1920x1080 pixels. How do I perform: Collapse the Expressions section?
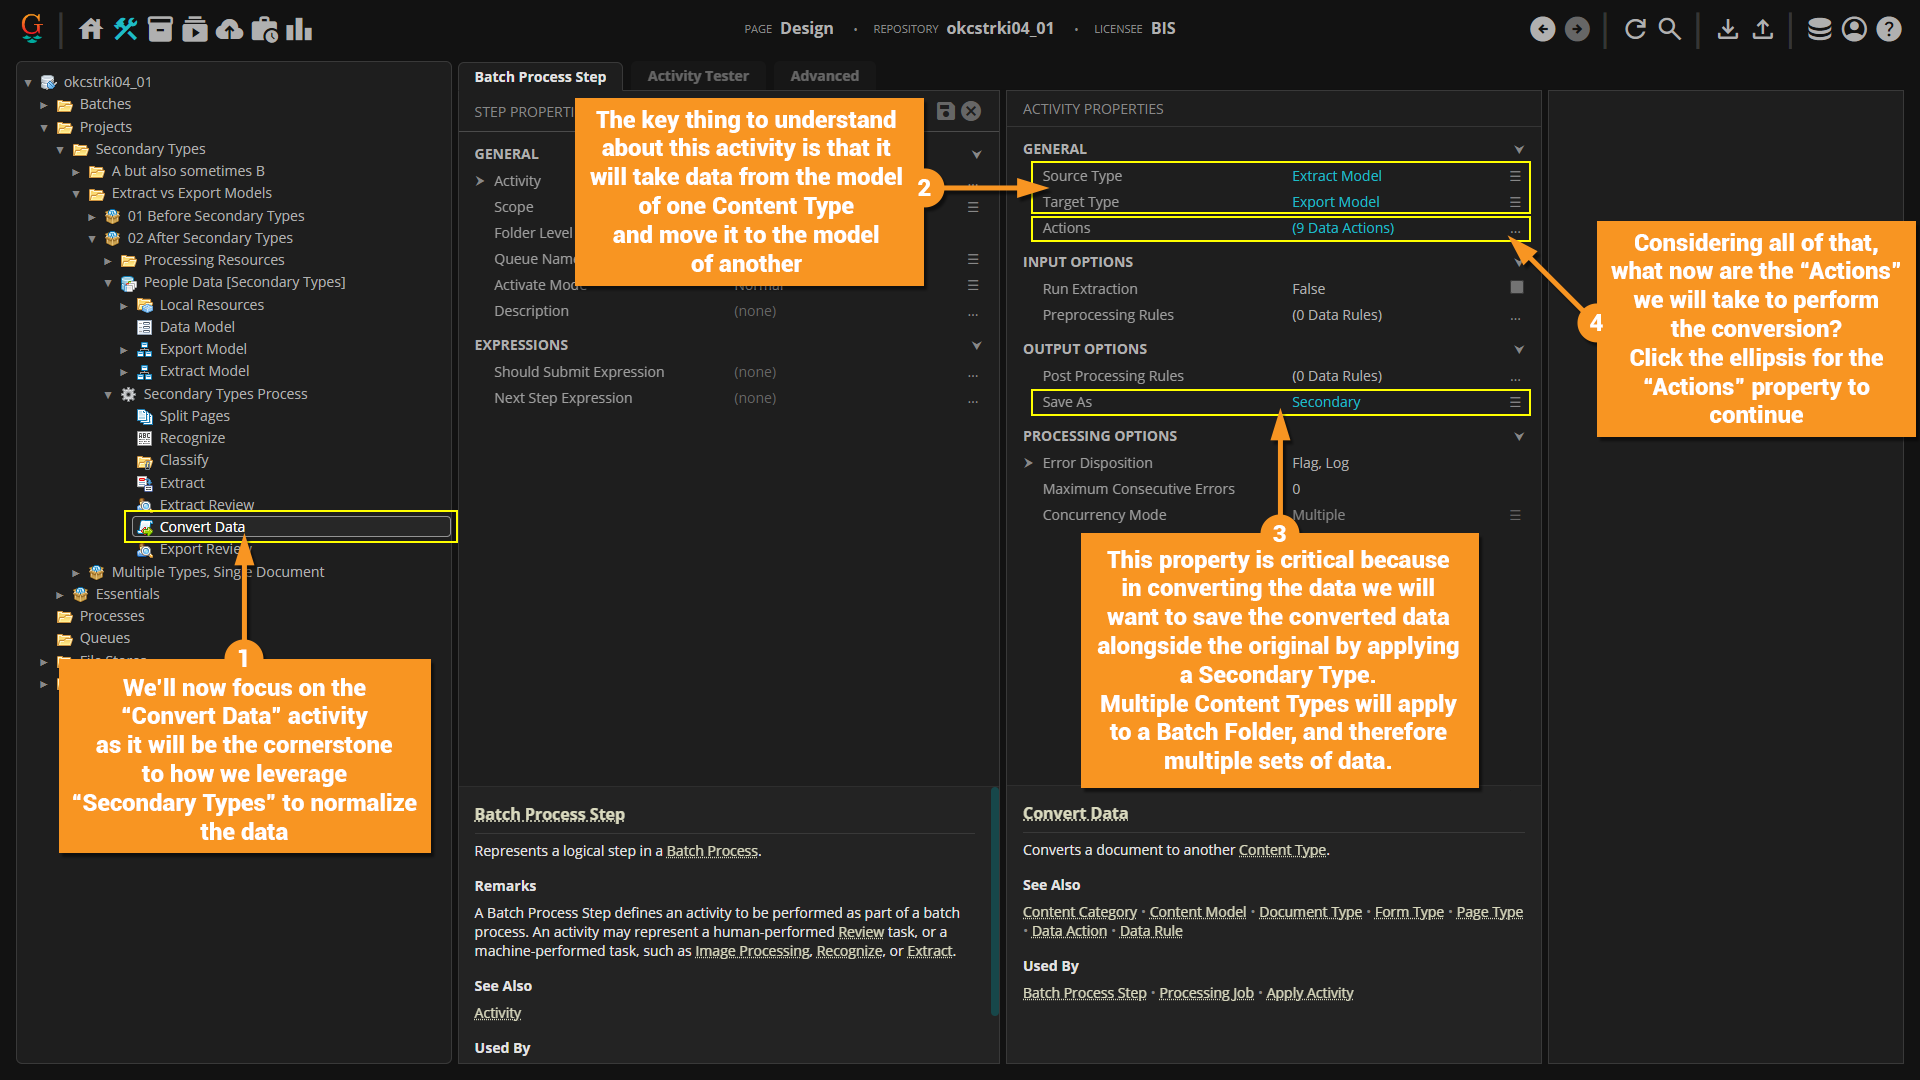click(976, 345)
